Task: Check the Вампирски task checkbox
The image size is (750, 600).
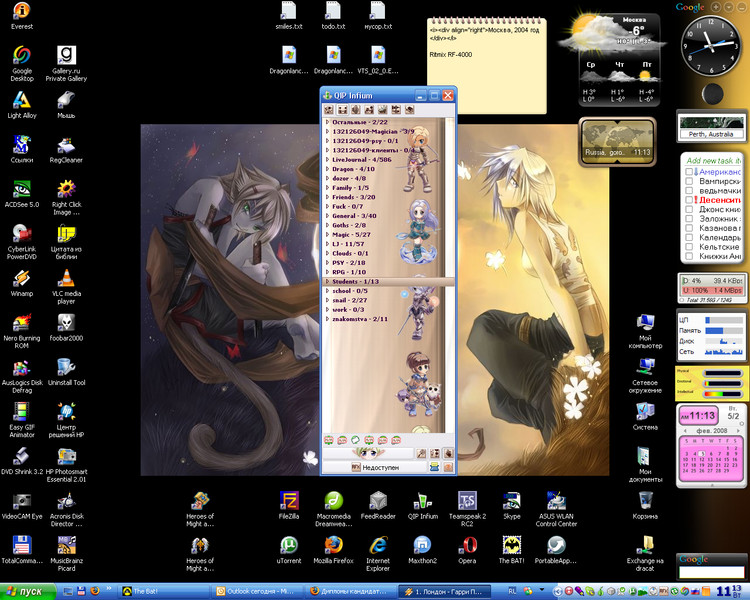Action: pos(689,181)
